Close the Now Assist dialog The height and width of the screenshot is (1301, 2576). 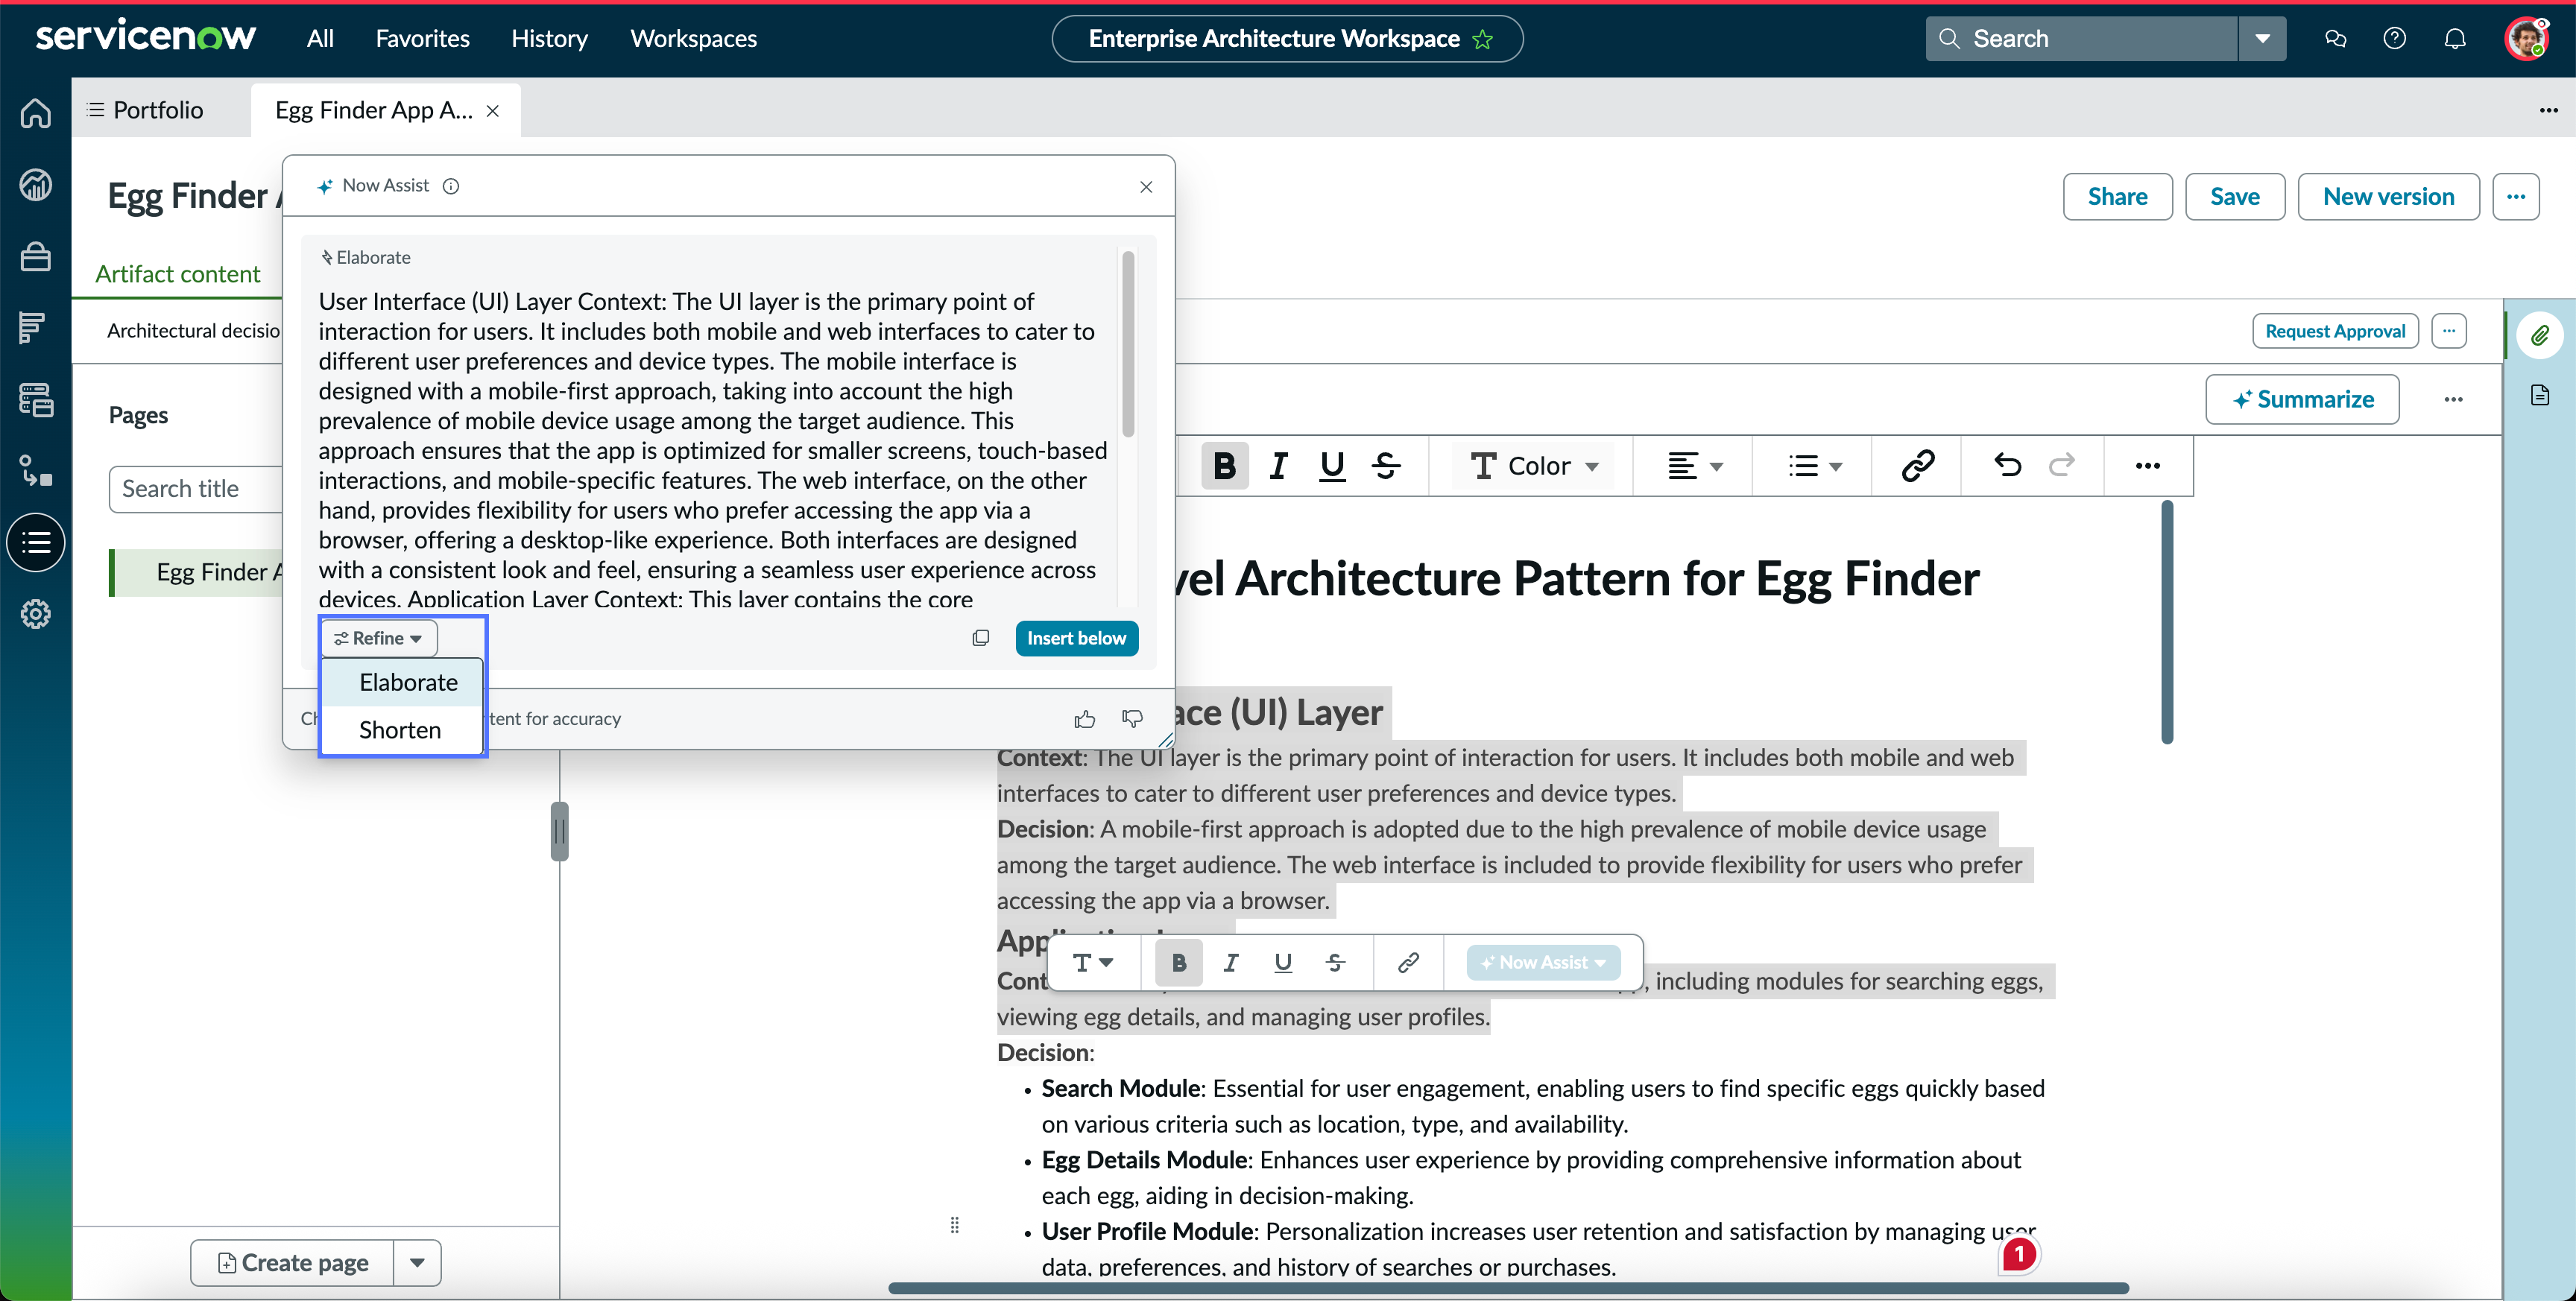(1146, 187)
